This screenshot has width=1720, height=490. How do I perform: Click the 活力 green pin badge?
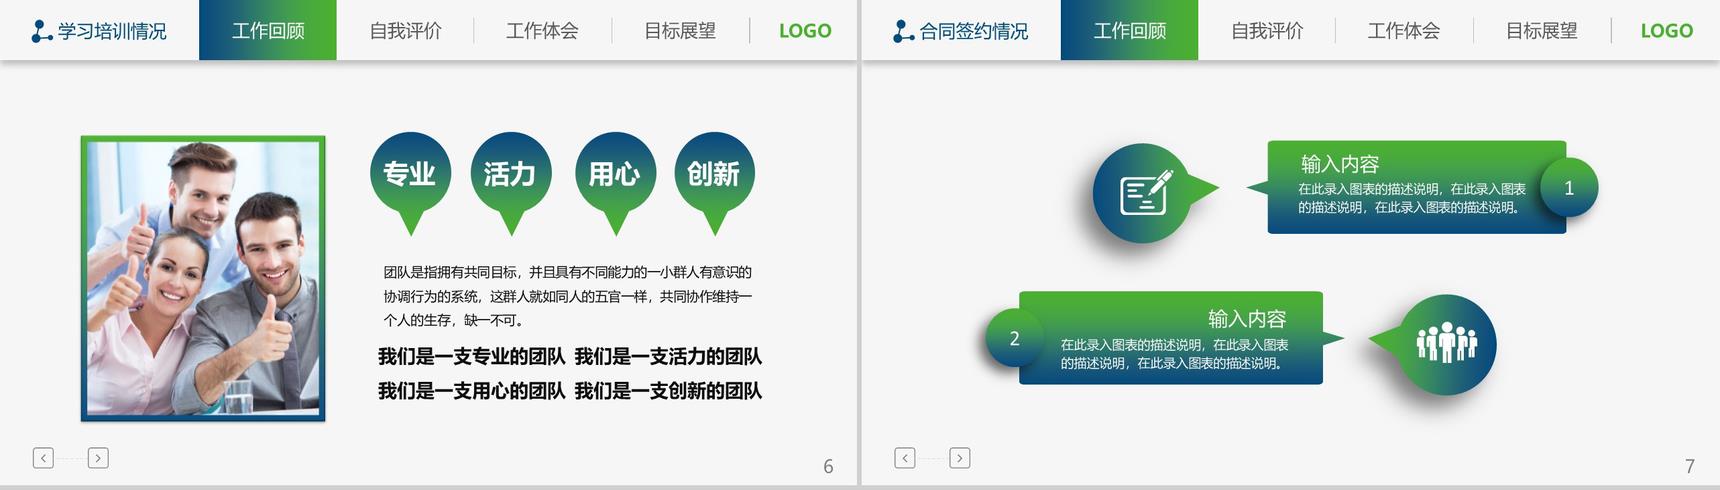point(511,184)
